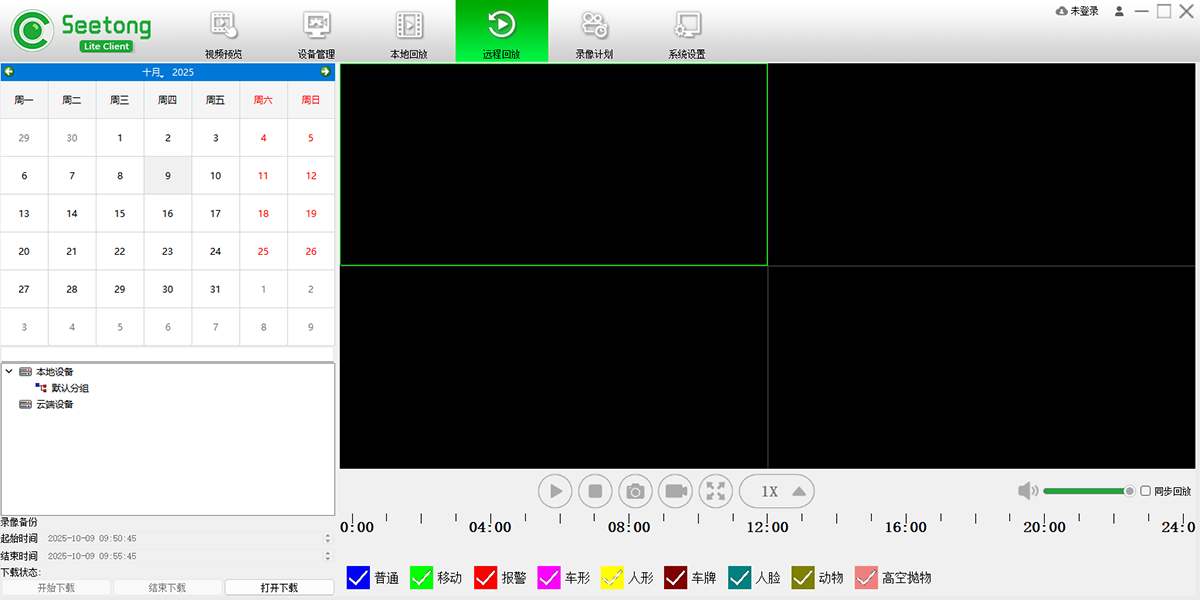Open the 录像计划 recording plan tab
The height and width of the screenshot is (600, 1200).
coord(594,32)
